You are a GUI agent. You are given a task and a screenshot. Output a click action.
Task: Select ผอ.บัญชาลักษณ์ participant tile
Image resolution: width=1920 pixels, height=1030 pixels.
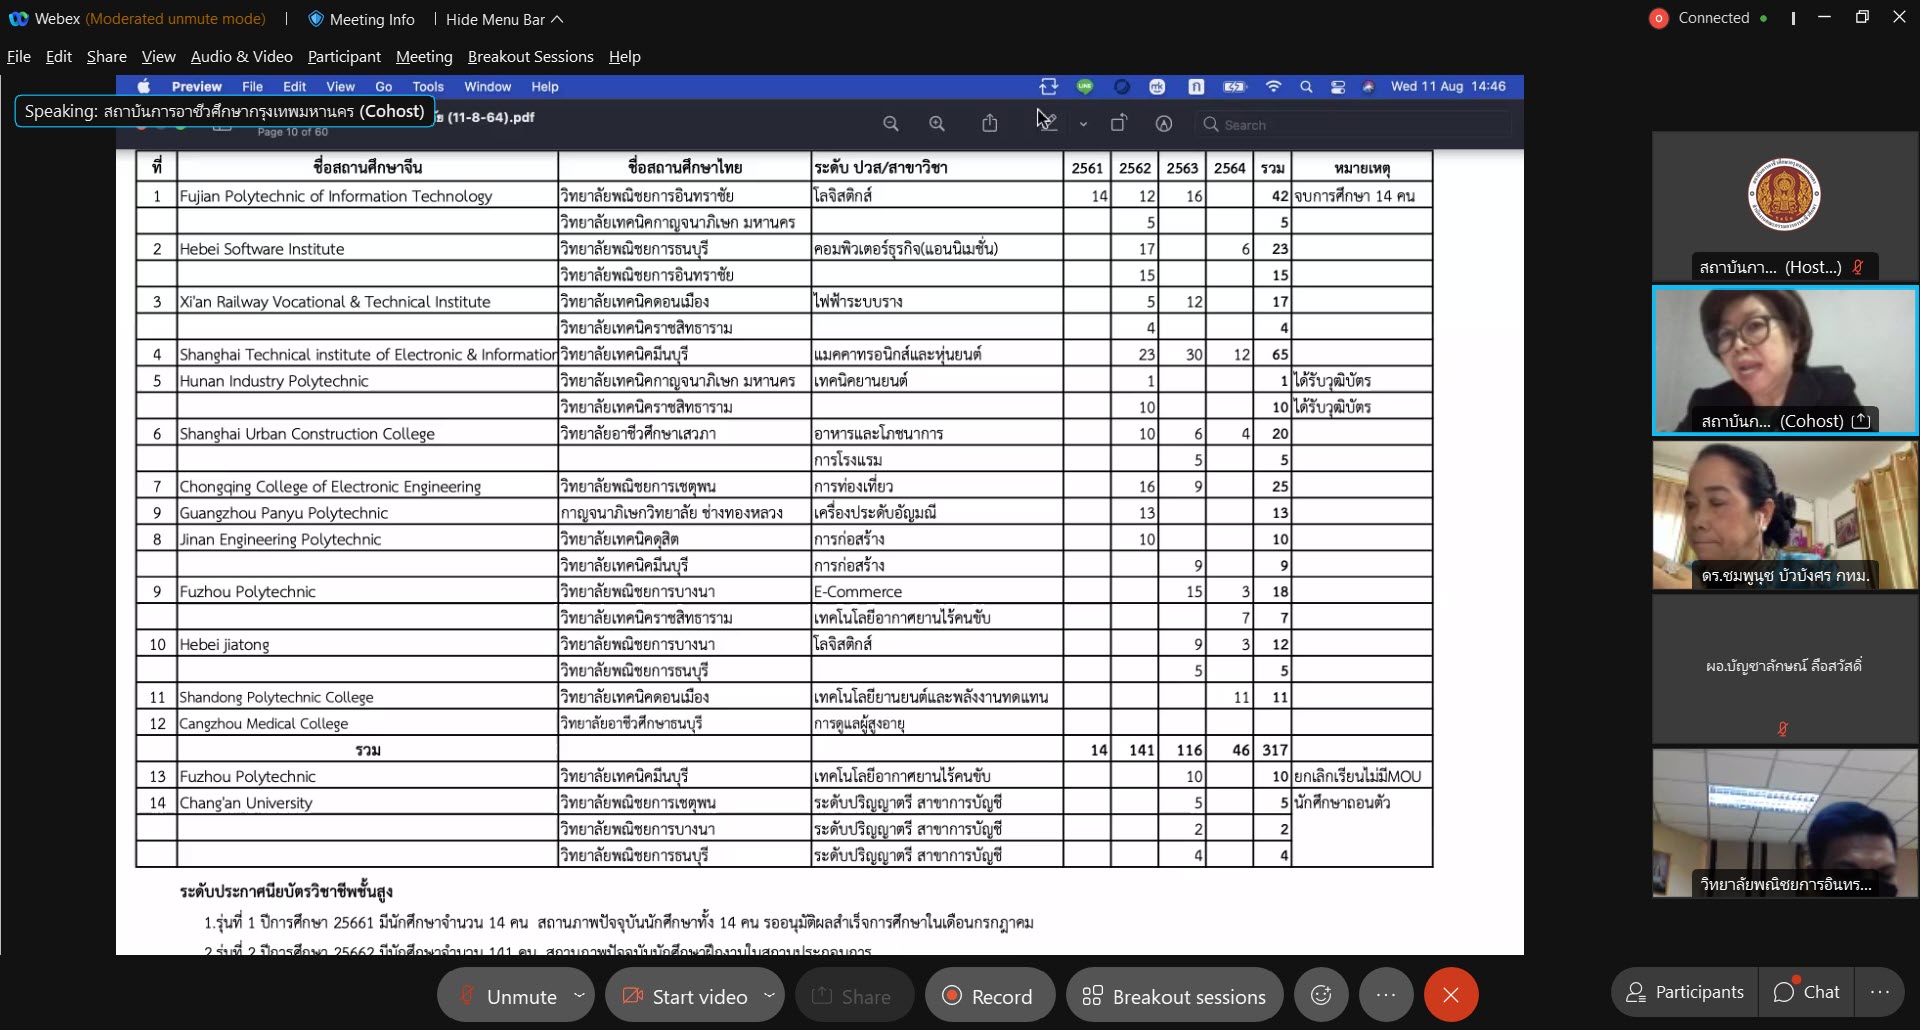click(x=1784, y=669)
